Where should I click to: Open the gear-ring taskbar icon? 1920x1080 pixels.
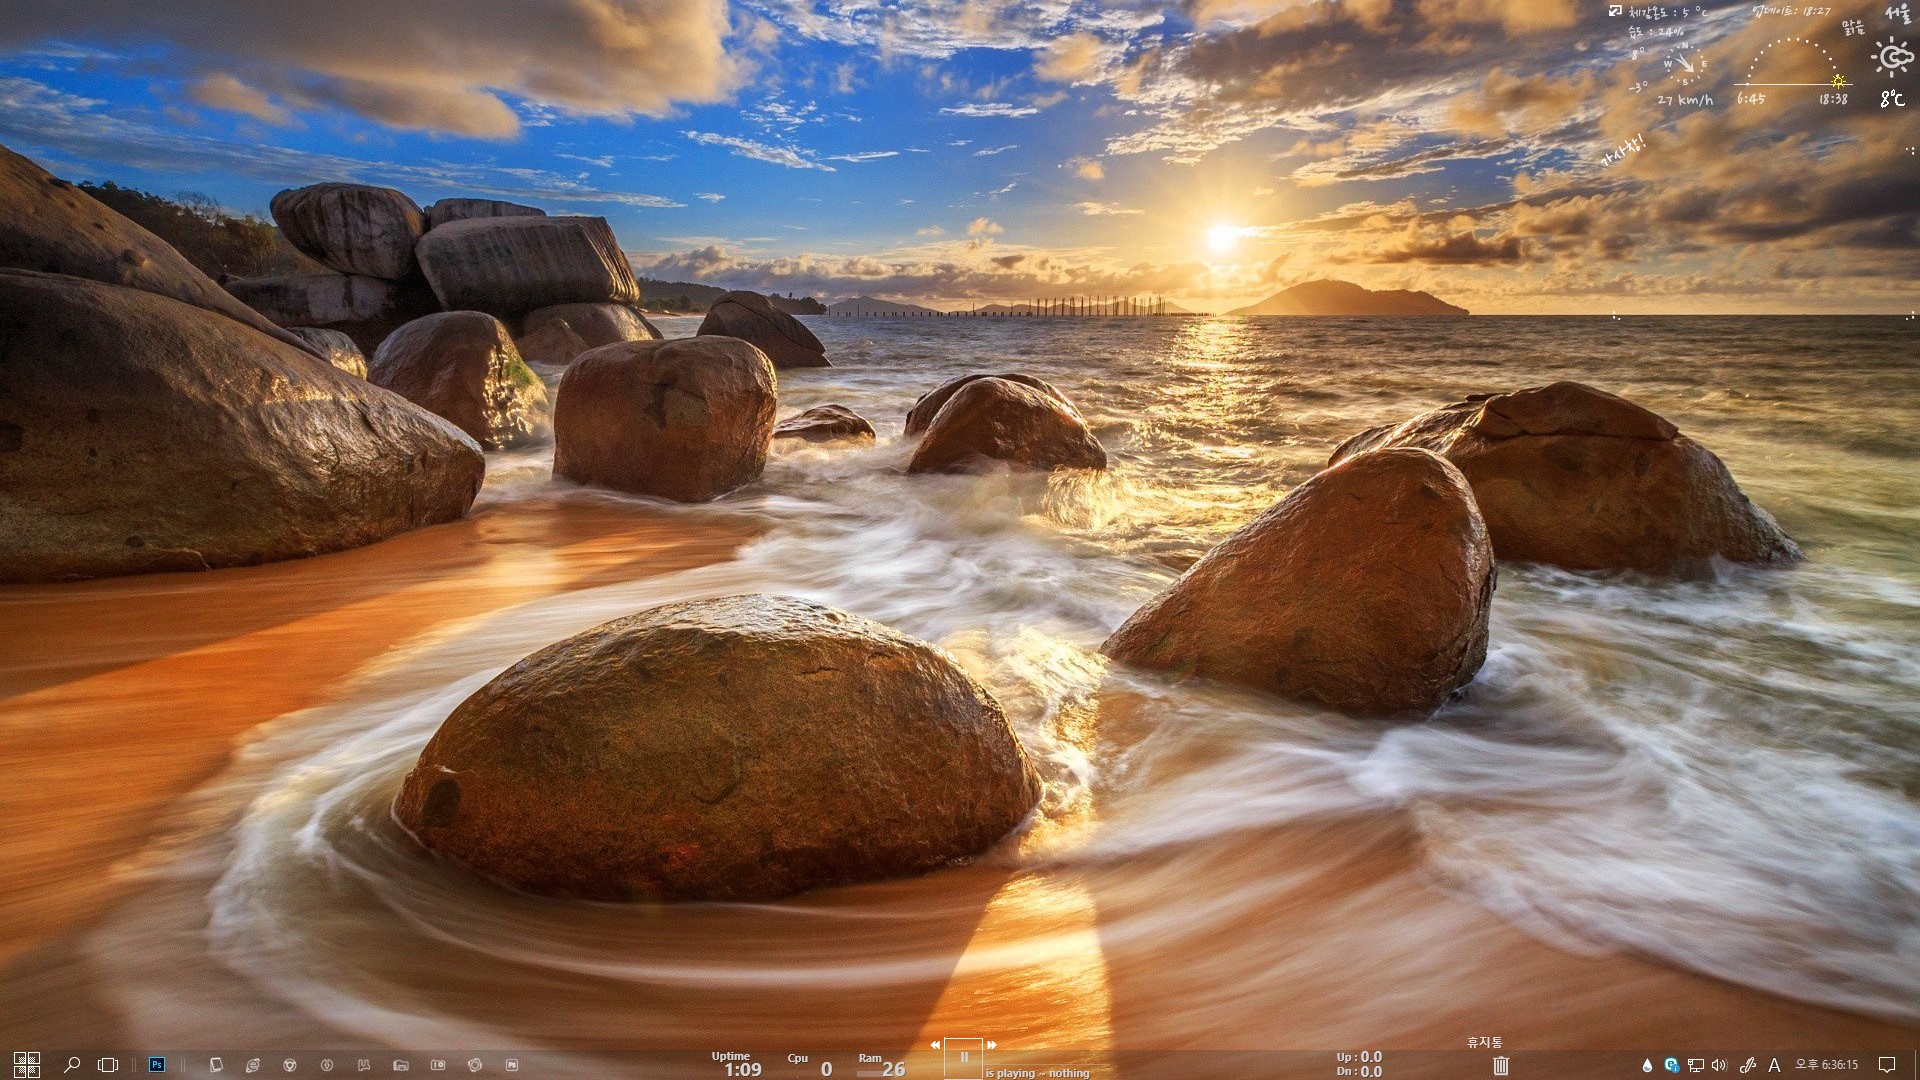(475, 1065)
